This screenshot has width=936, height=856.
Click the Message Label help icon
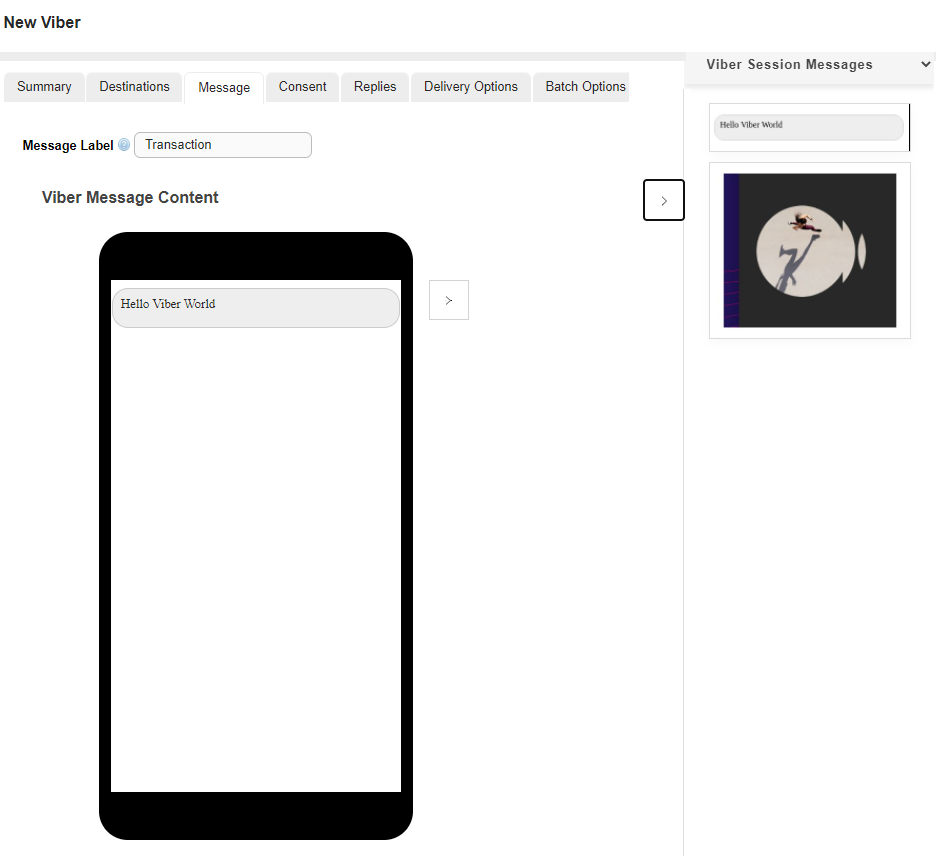click(x=124, y=145)
